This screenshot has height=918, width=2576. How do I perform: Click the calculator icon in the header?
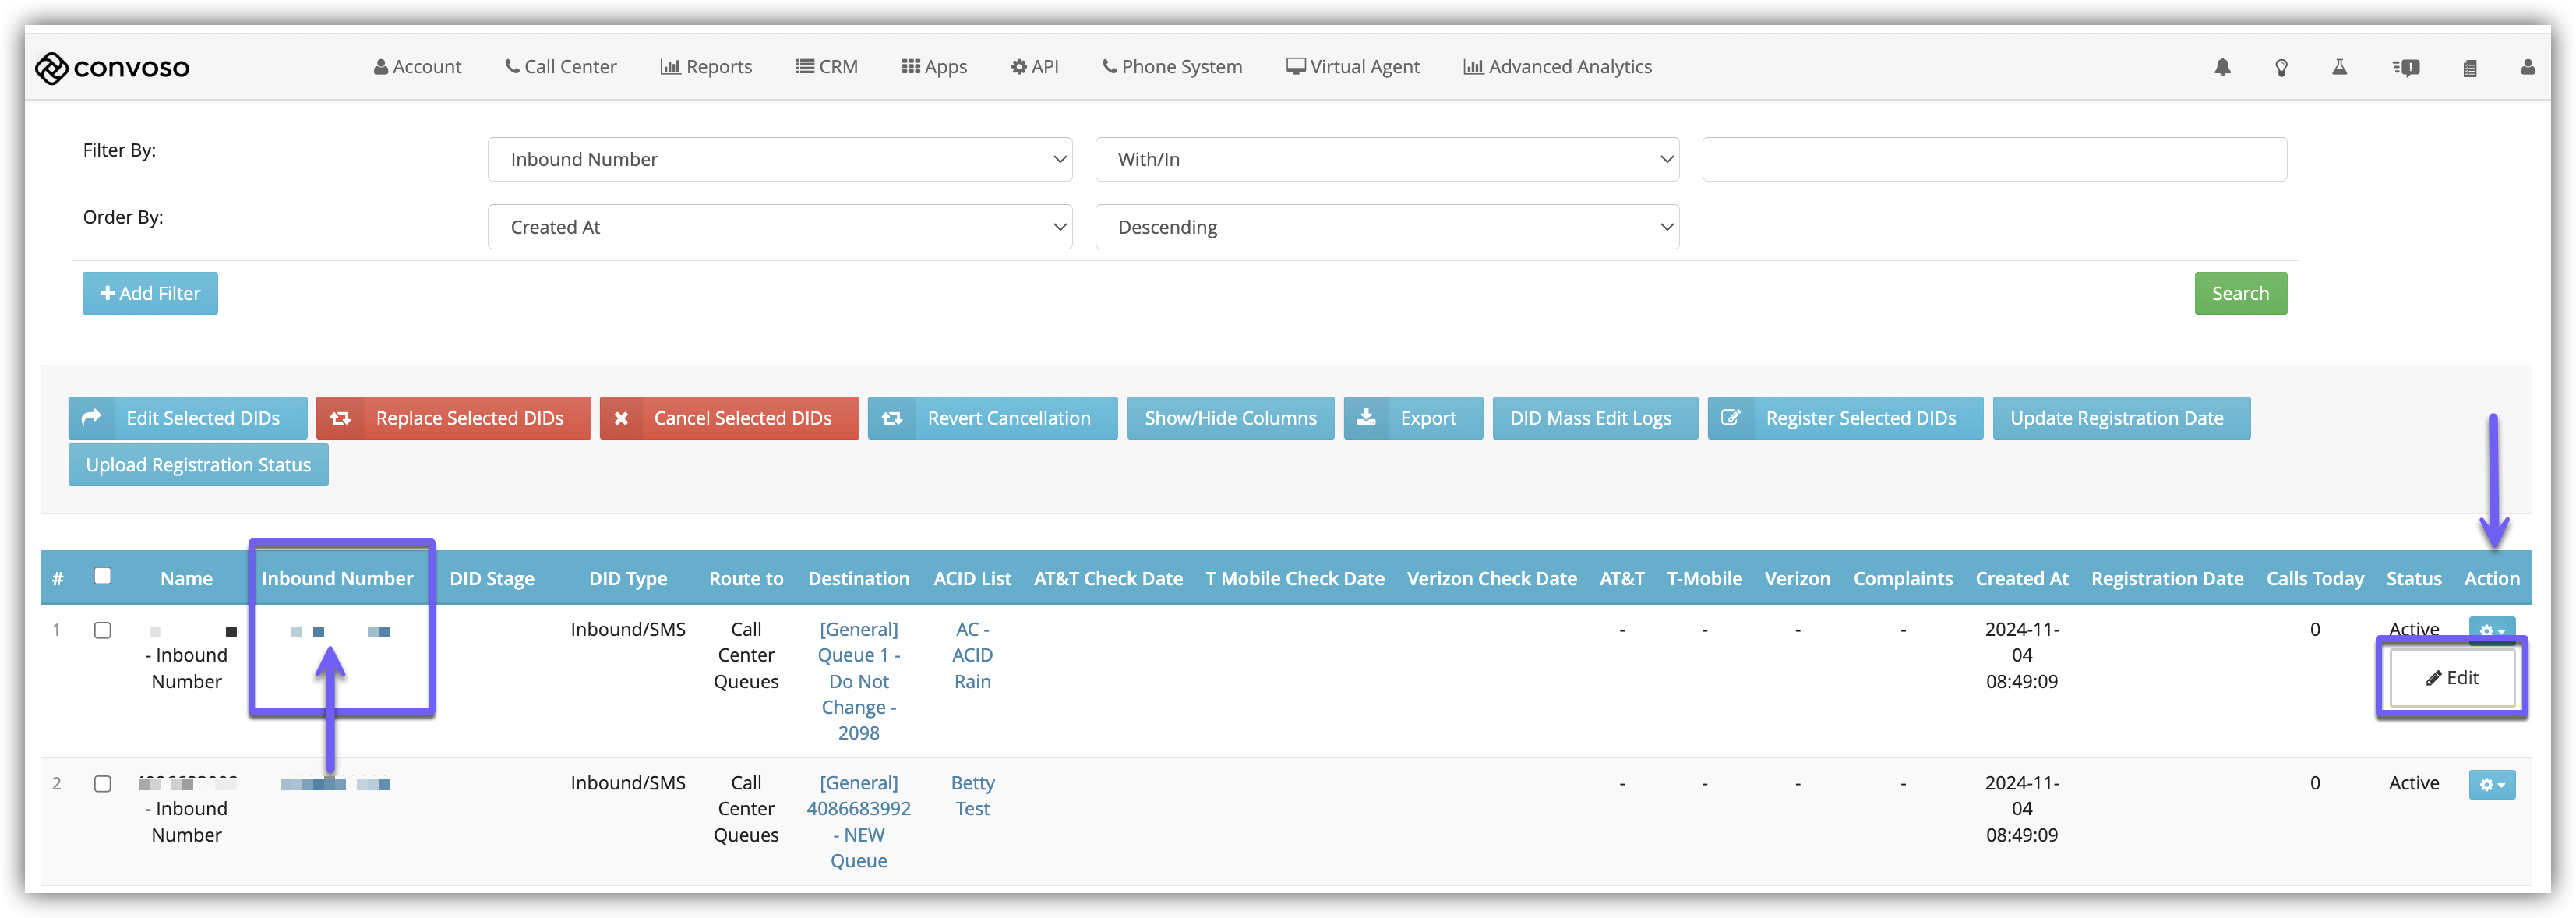(x=2469, y=68)
